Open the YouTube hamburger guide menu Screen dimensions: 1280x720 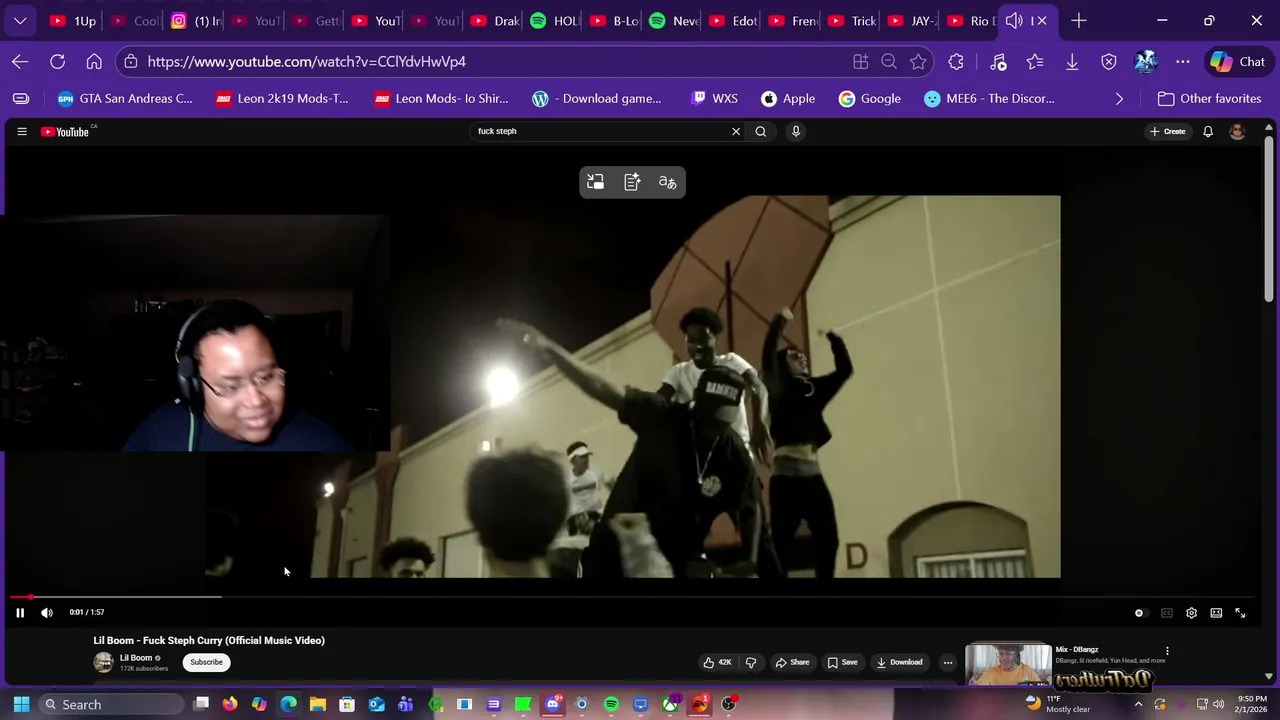(x=22, y=132)
